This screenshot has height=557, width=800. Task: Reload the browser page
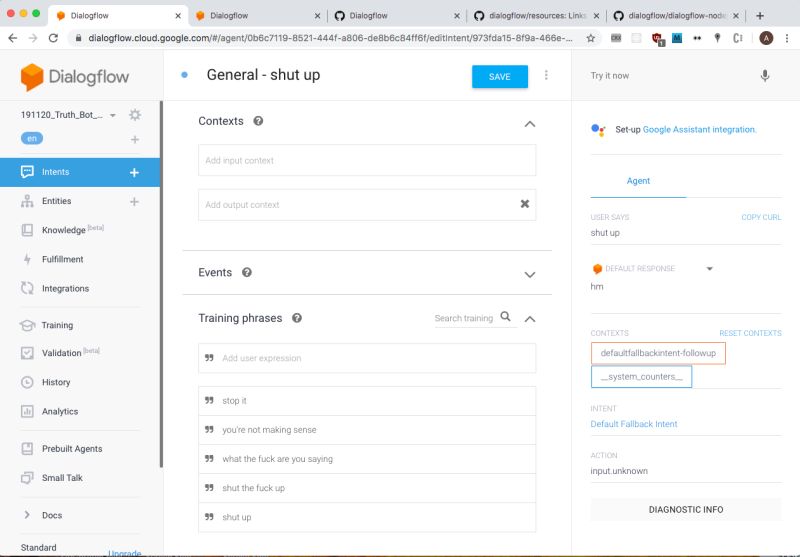[53, 38]
